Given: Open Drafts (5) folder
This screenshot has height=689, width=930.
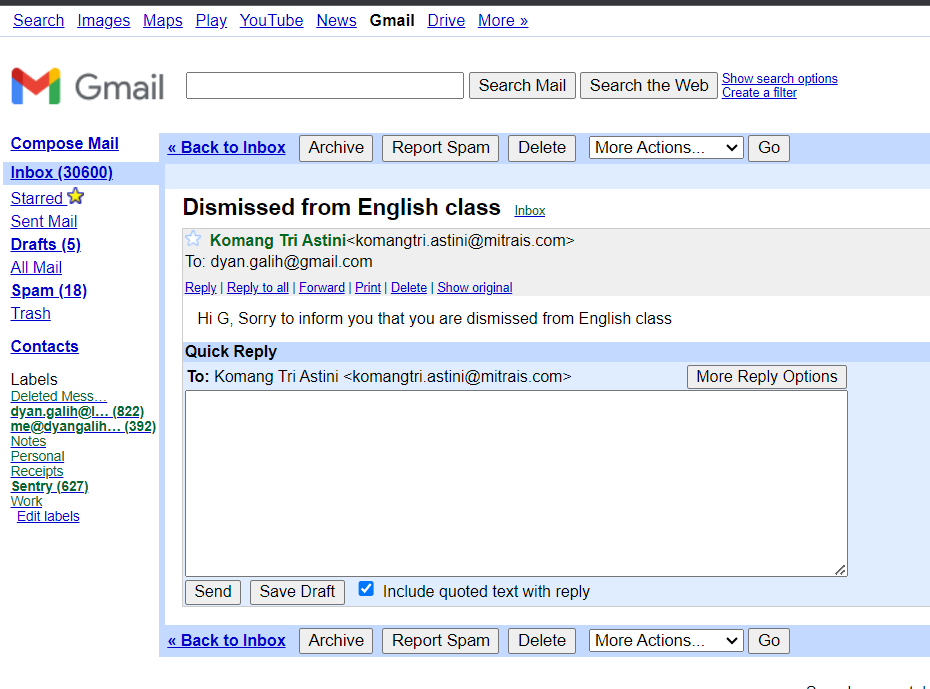Looking at the screenshot, I should pyautogui.click(x=46, y=244).
